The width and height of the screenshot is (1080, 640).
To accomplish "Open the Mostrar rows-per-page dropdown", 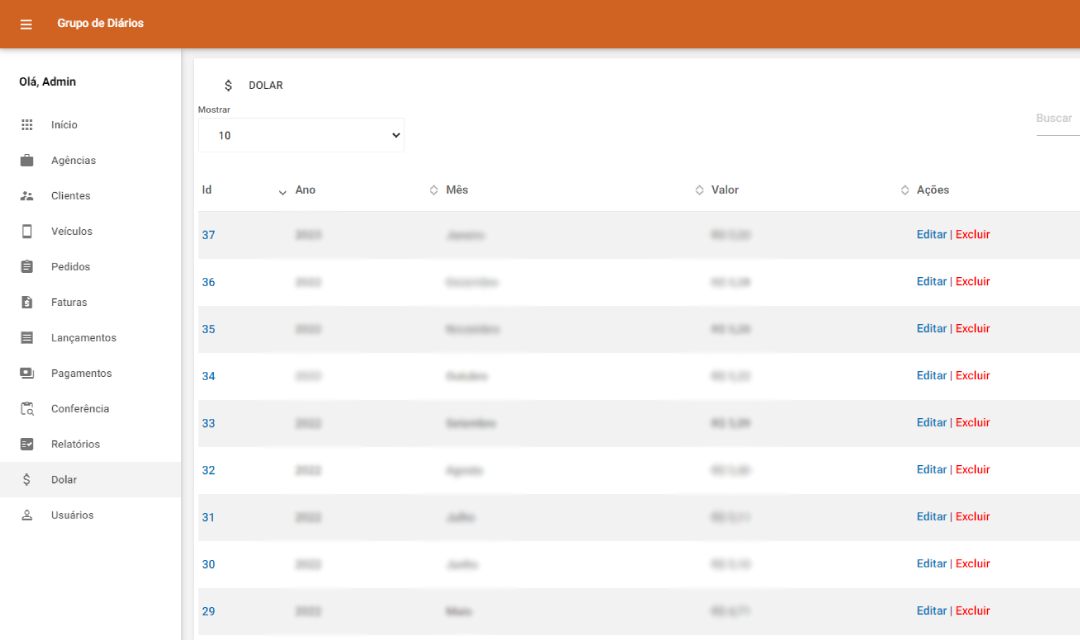I will (301, 135).
